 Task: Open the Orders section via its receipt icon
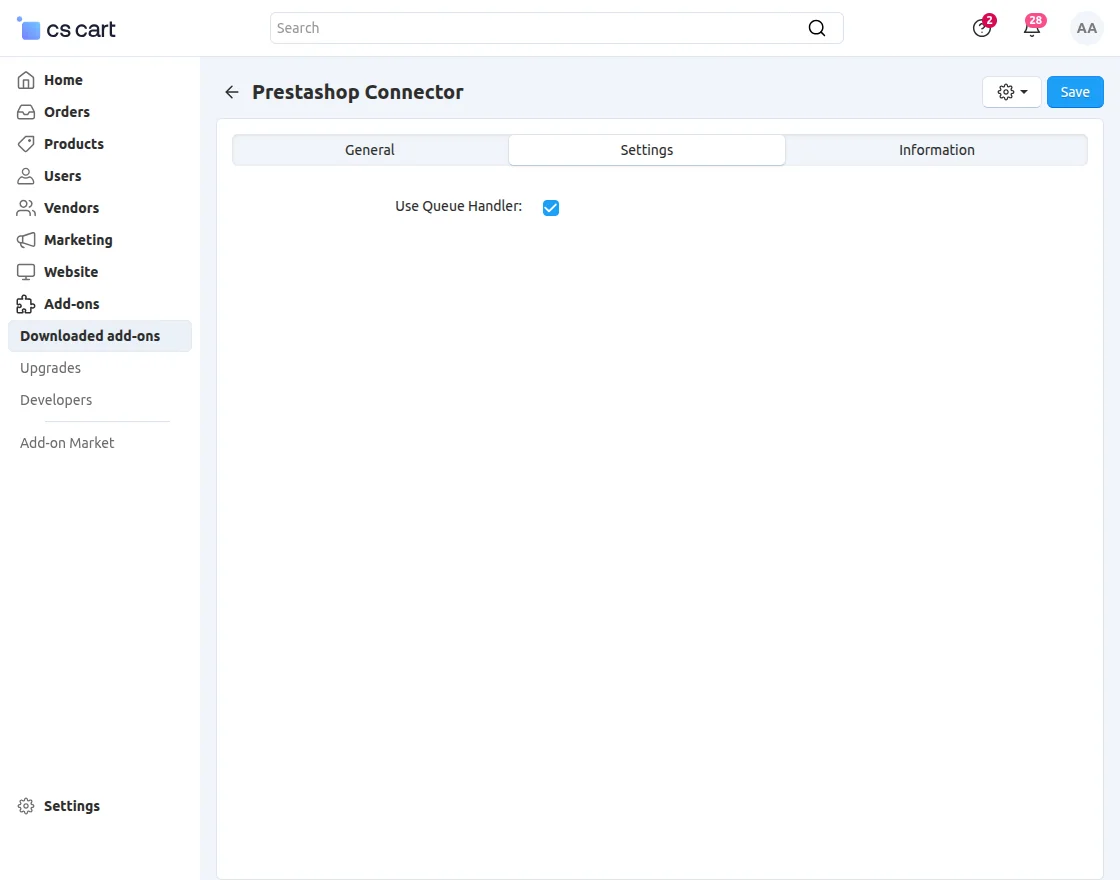[x=24, y=111]
